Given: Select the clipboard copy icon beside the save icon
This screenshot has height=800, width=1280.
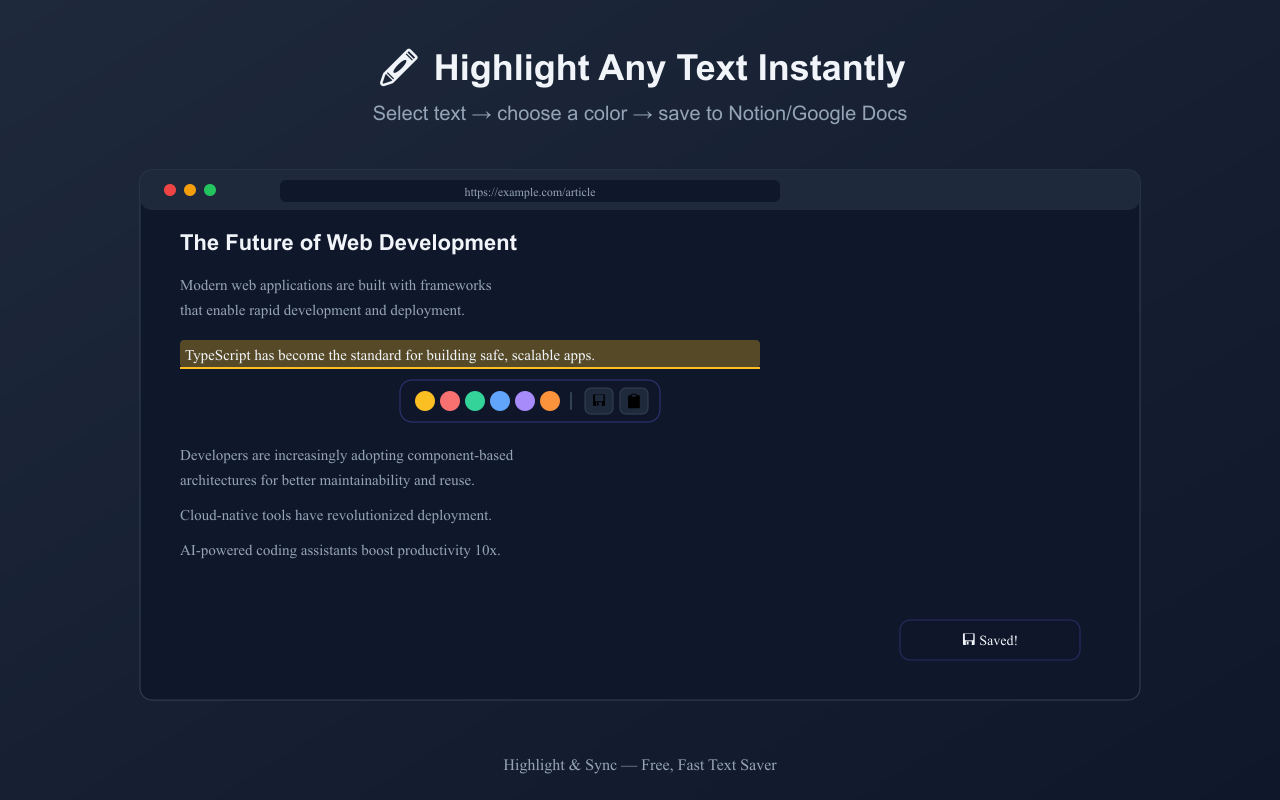Looking at the screenshot, I should (633, 400).
